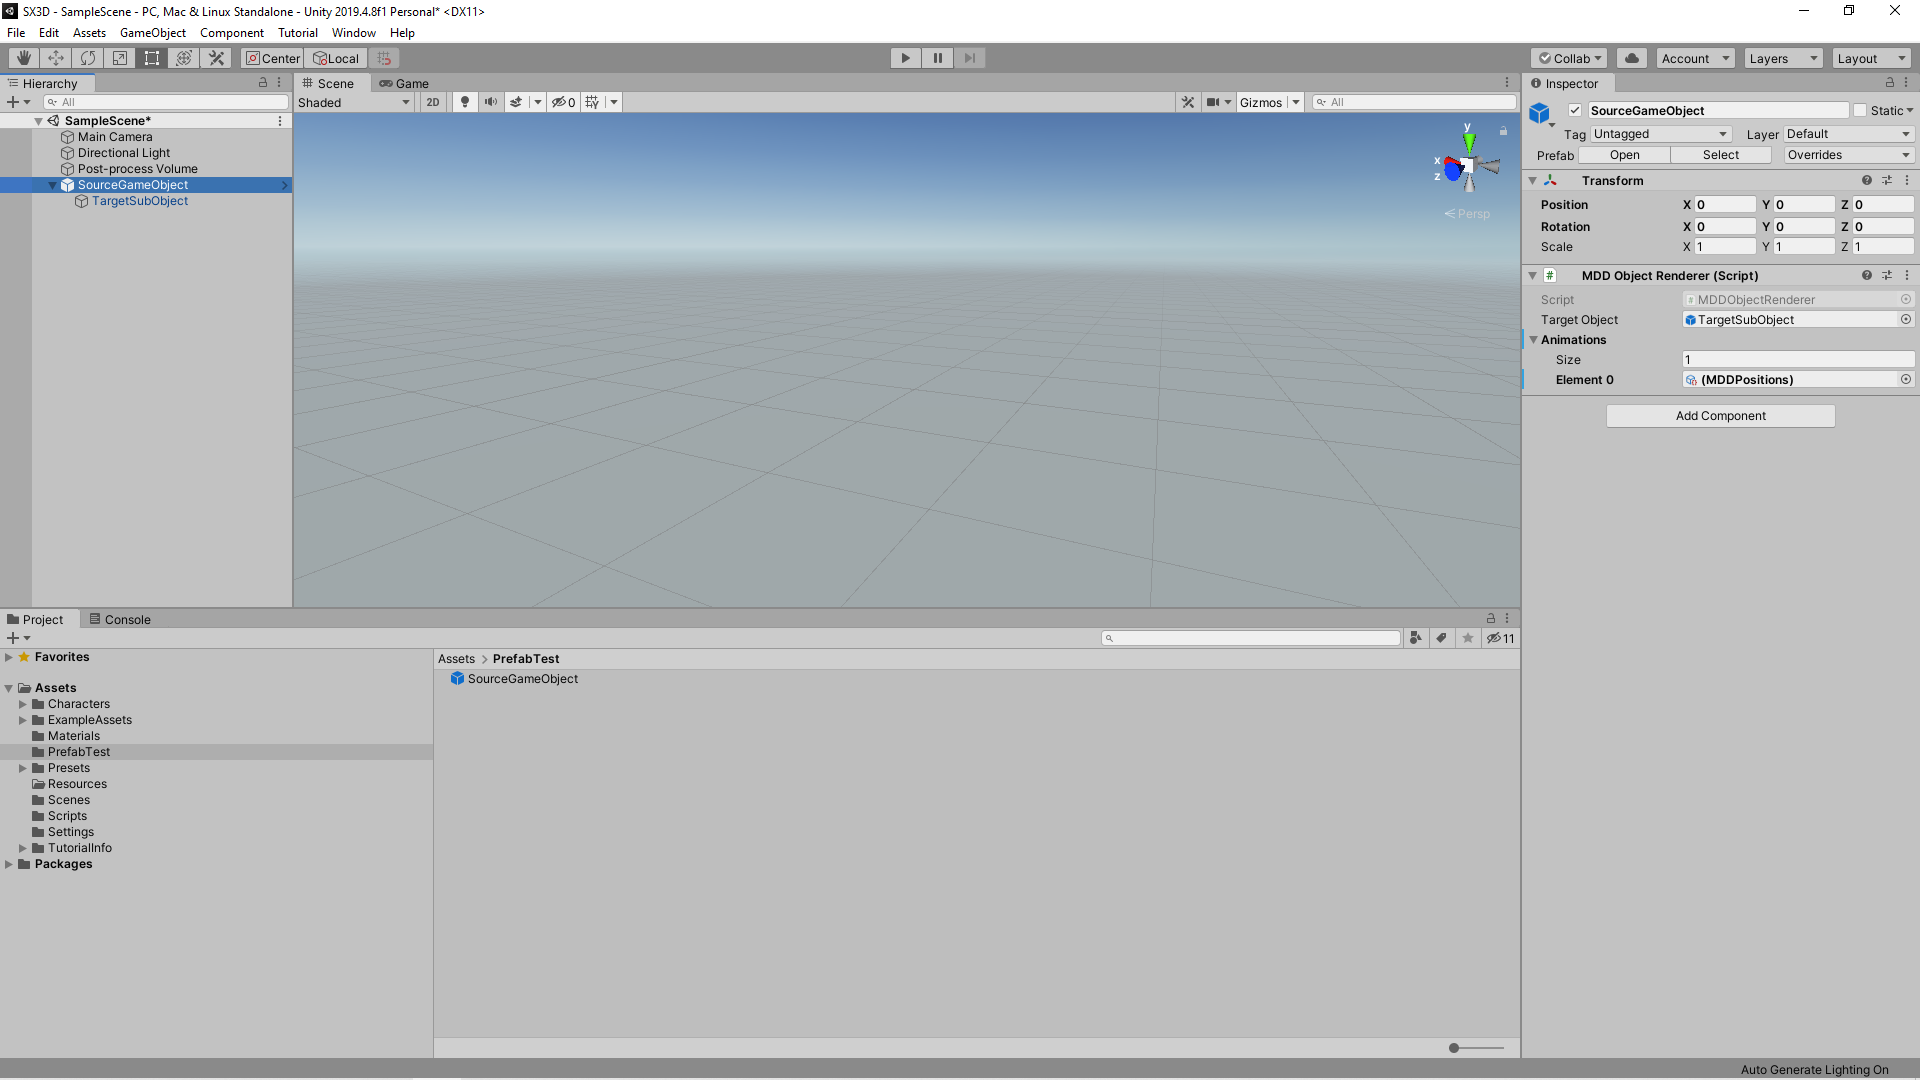This screenshot has width=1920, height=1080.
Task: Toggle the 2D scene view mode
Action: point(433,101)
